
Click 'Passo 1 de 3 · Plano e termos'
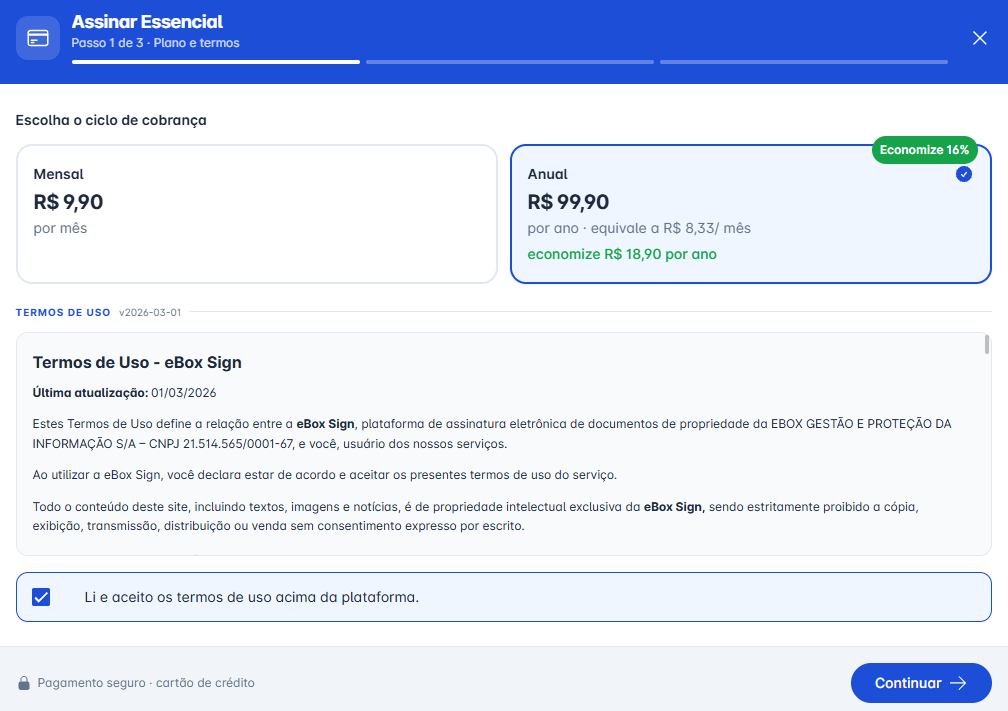coord(156,43)
